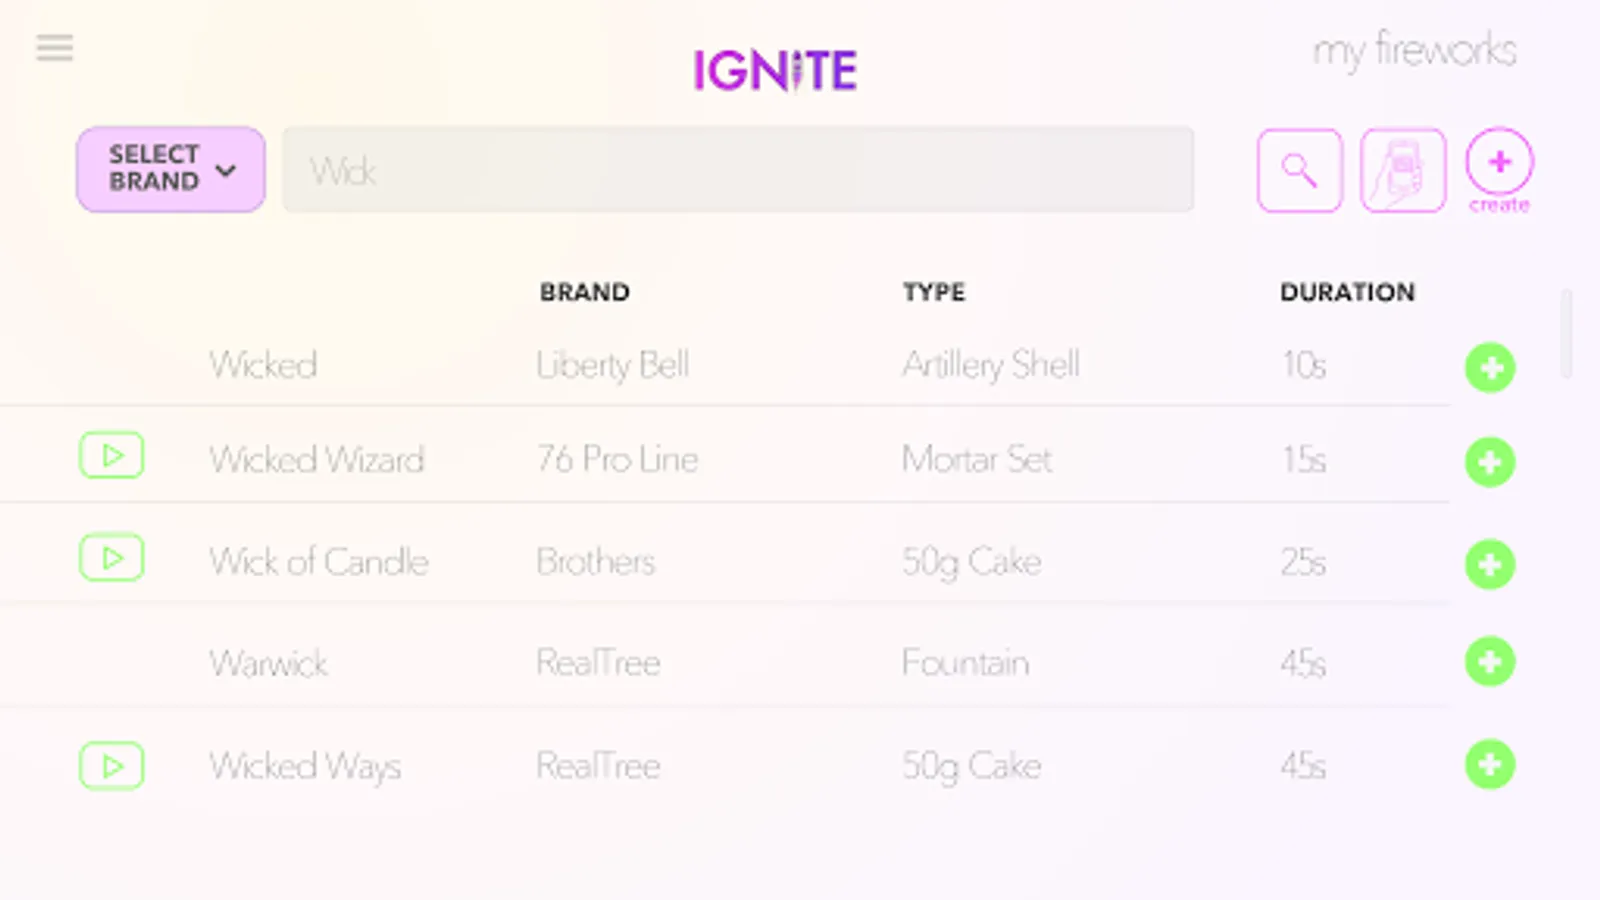Sort by the Type column header
Viewport: 1600px width, 900px height.
click(934, 292)
